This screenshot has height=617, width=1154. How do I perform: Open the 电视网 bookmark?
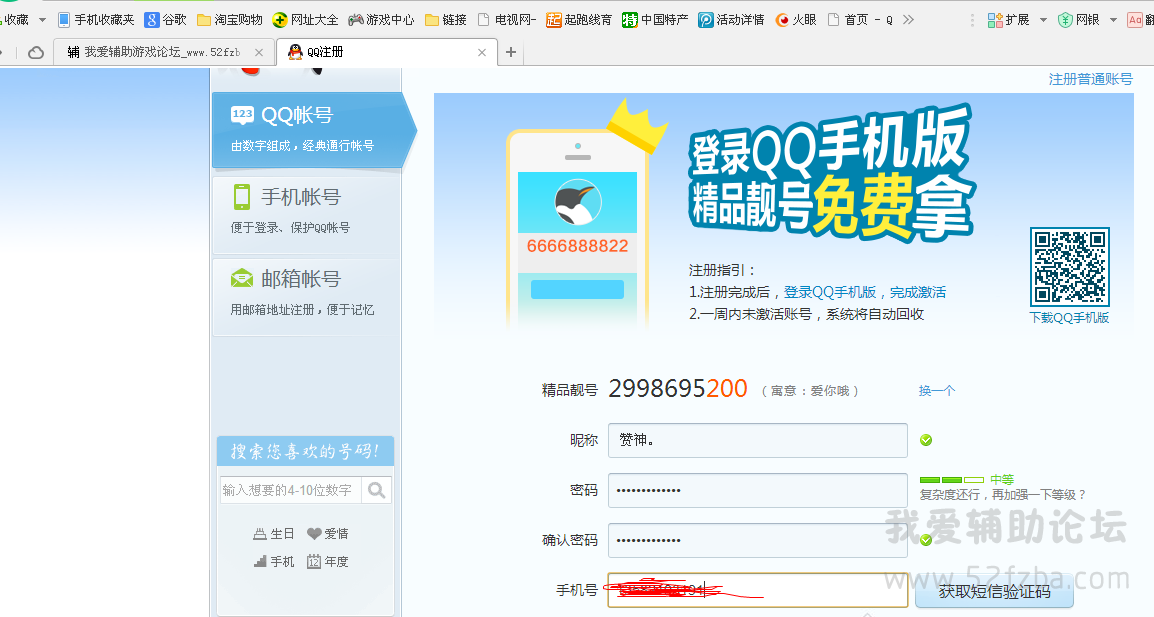pyautogui.click(x=507, y=20)
